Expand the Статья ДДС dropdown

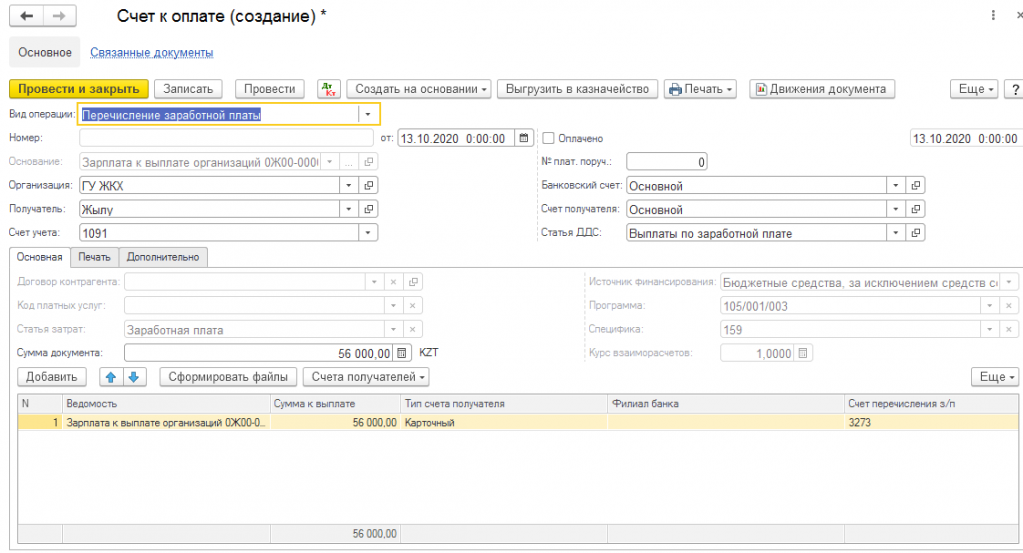[x=896, y=233]
